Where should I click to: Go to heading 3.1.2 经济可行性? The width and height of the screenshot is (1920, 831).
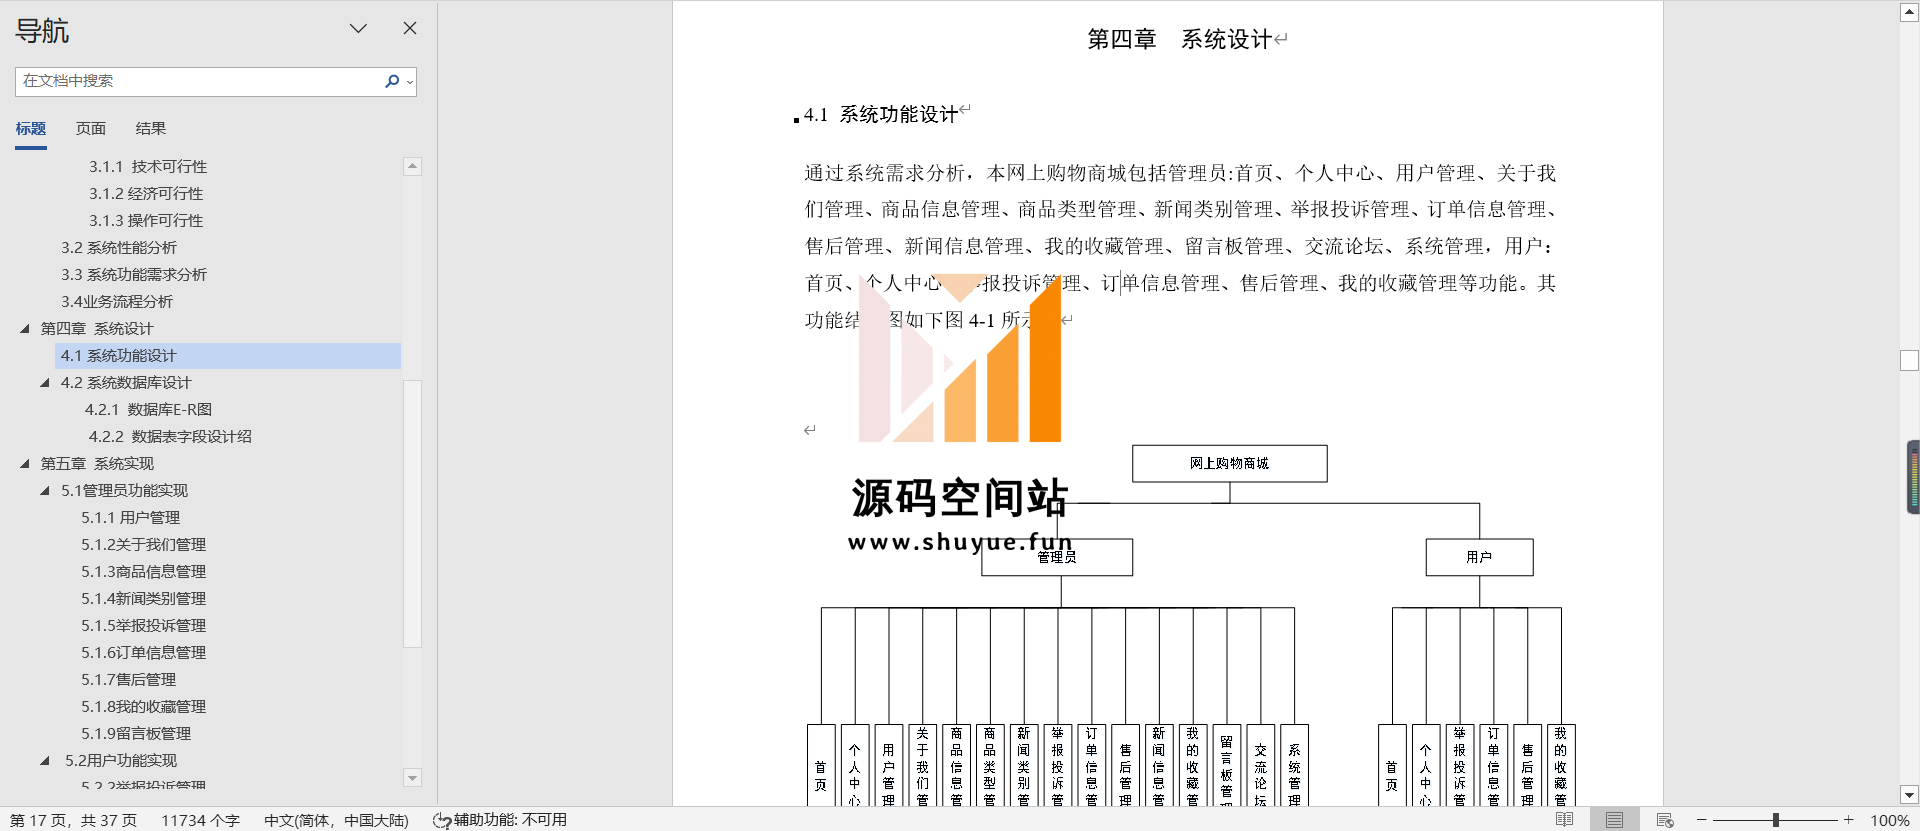pos(146,193)
